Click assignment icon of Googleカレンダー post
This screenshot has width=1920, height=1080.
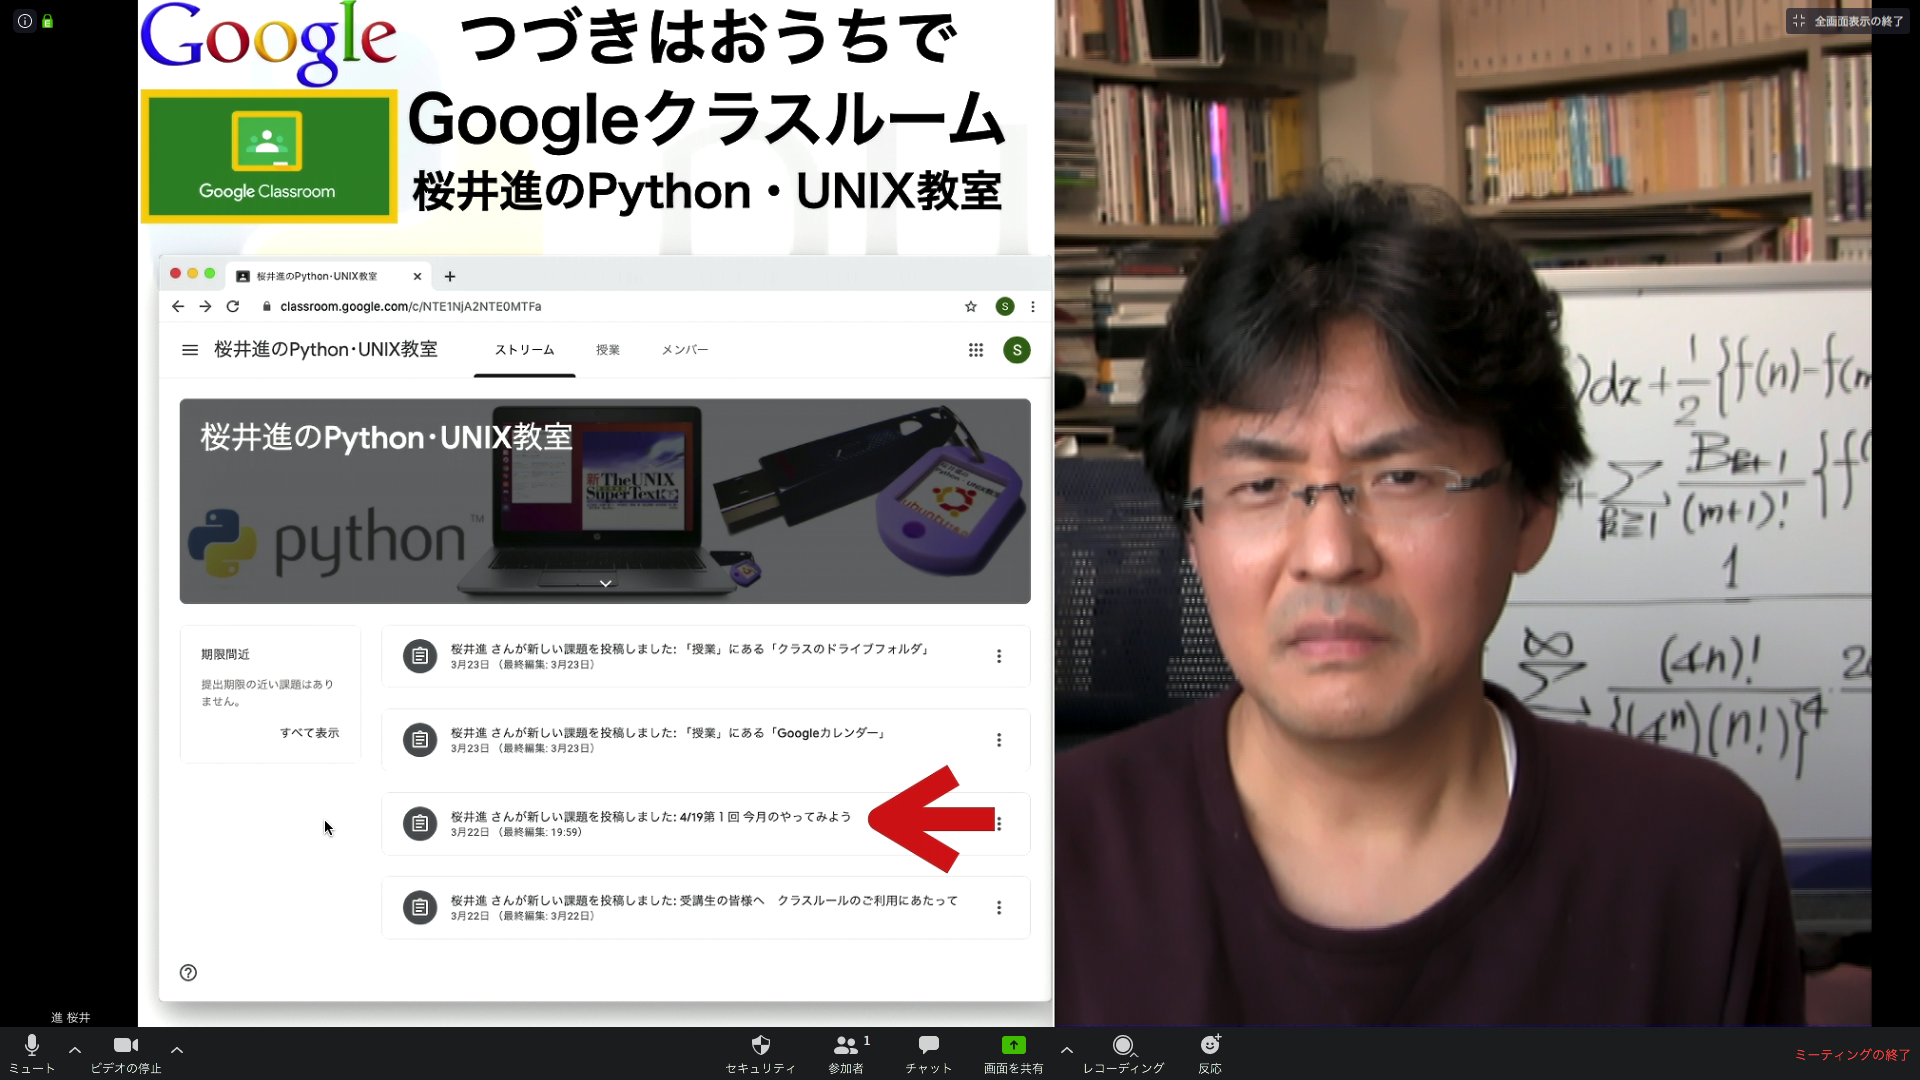click(420, 740)
